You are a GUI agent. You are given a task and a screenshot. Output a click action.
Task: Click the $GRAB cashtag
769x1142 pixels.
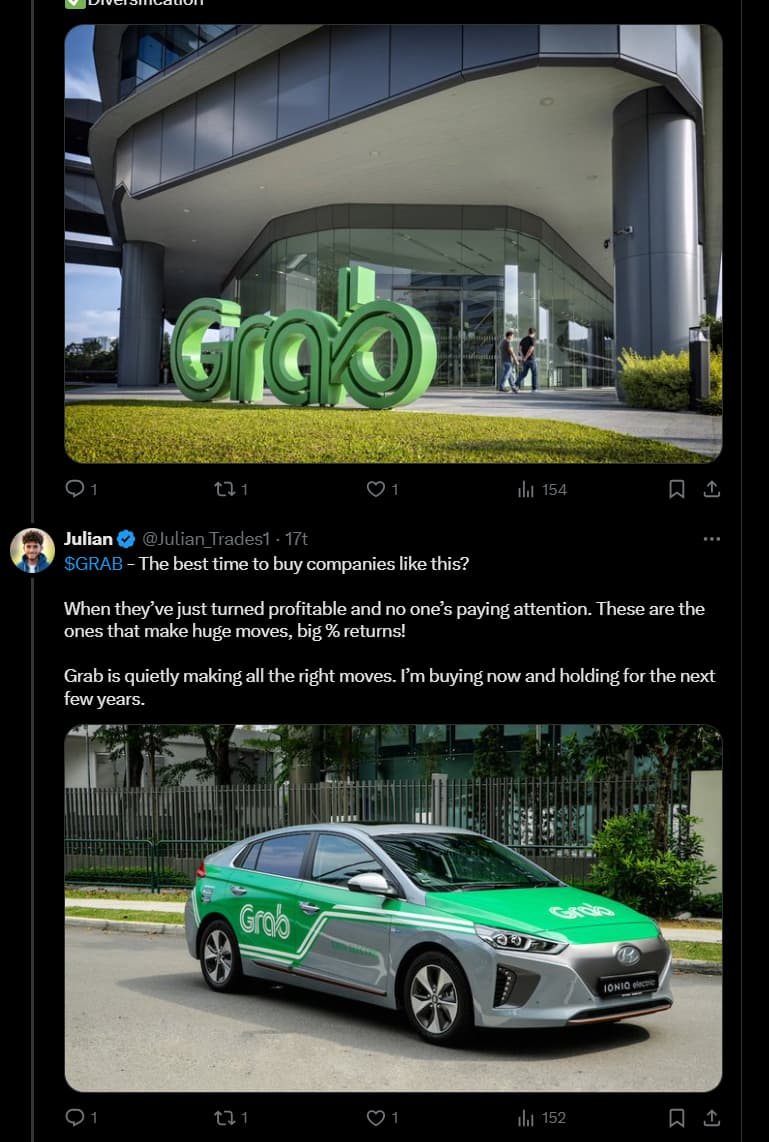pos(93,563)
